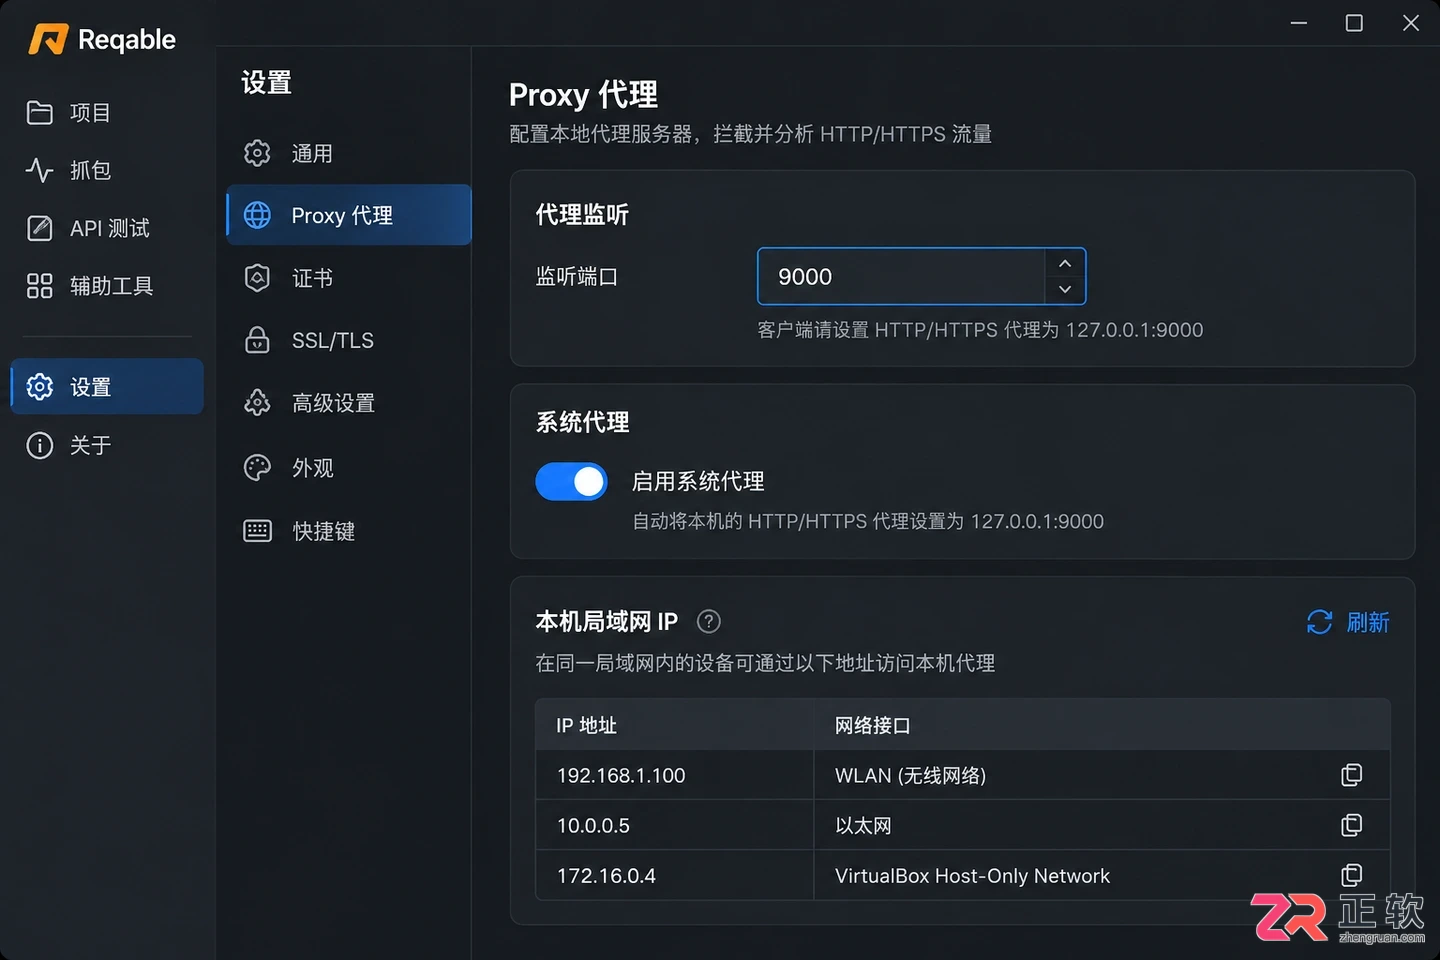Select the 192.168.1.100 IP cell
This screenshot has width=1440, height=960.
675,775
